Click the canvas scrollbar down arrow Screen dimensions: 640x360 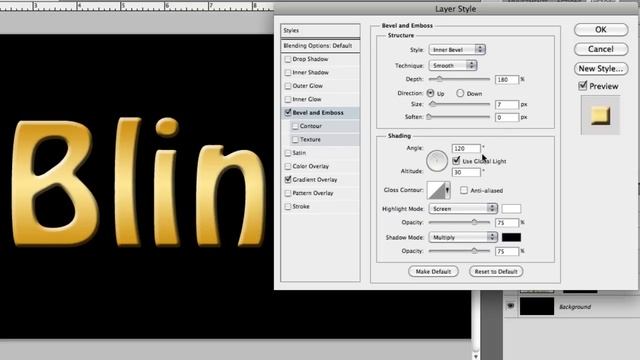476,356
